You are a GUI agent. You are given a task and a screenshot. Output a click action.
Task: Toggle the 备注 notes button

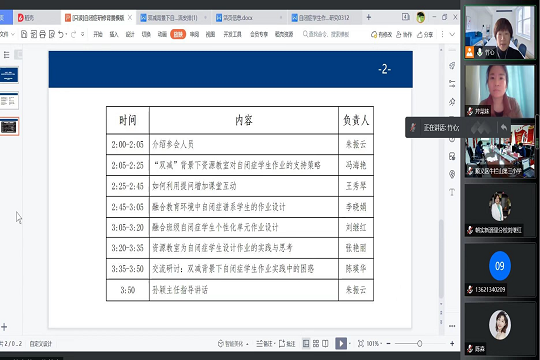265,343
